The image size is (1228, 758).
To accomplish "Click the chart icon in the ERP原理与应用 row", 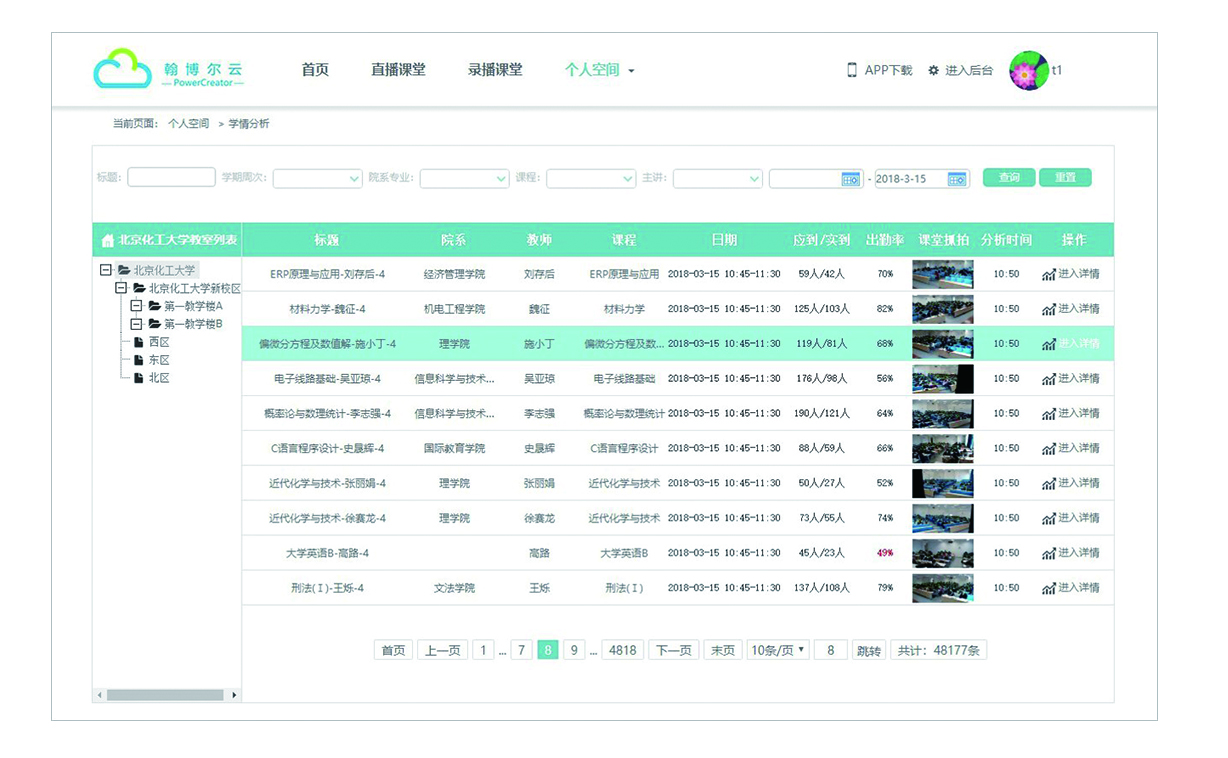I will click(x=1048, y=275).
